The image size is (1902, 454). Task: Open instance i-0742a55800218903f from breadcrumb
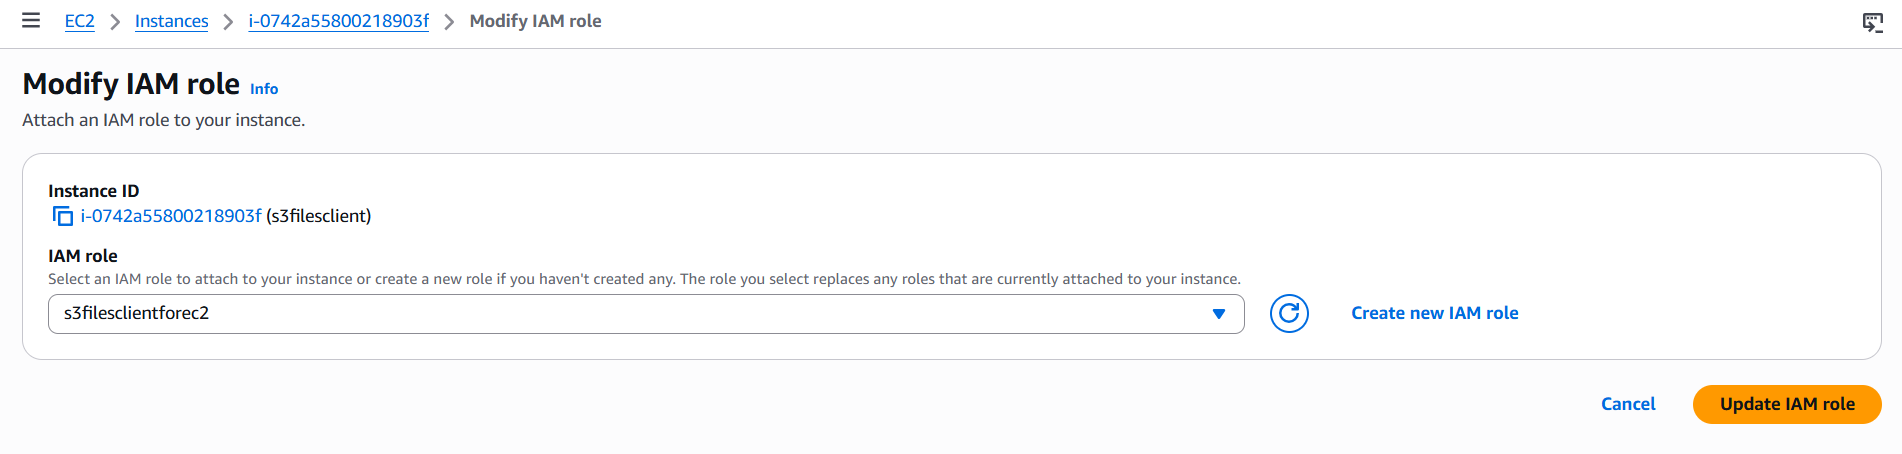click(338, 21)
